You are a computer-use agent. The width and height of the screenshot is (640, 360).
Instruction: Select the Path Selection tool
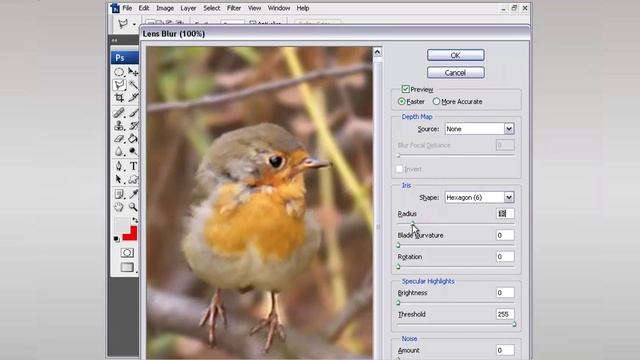[119, 179]
